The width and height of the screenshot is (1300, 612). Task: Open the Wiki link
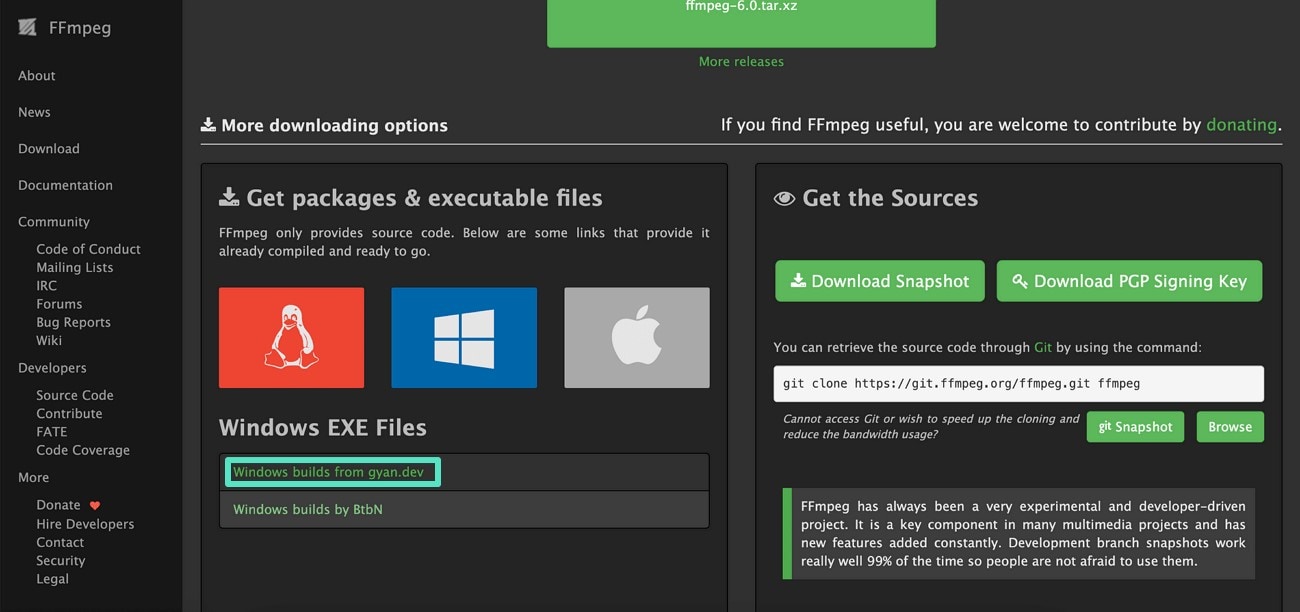tap(49, 340)
